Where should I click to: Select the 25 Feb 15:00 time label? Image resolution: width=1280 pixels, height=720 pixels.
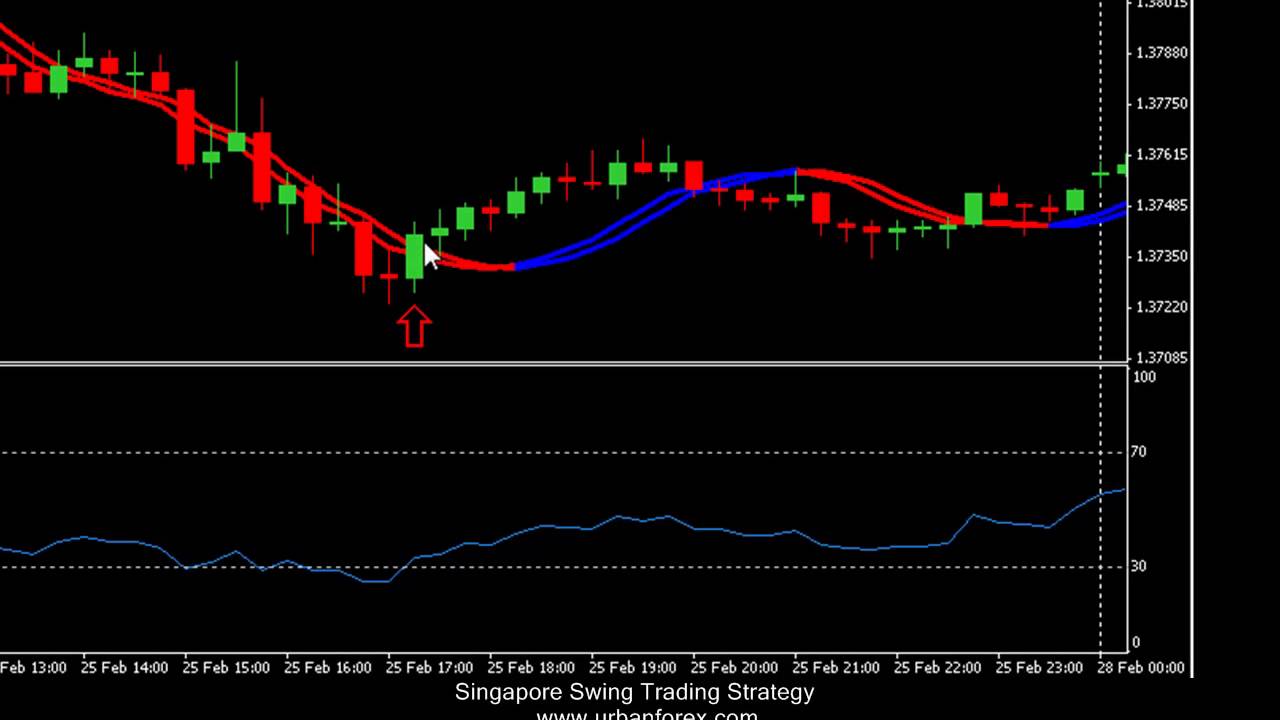[x=226, y=667]
